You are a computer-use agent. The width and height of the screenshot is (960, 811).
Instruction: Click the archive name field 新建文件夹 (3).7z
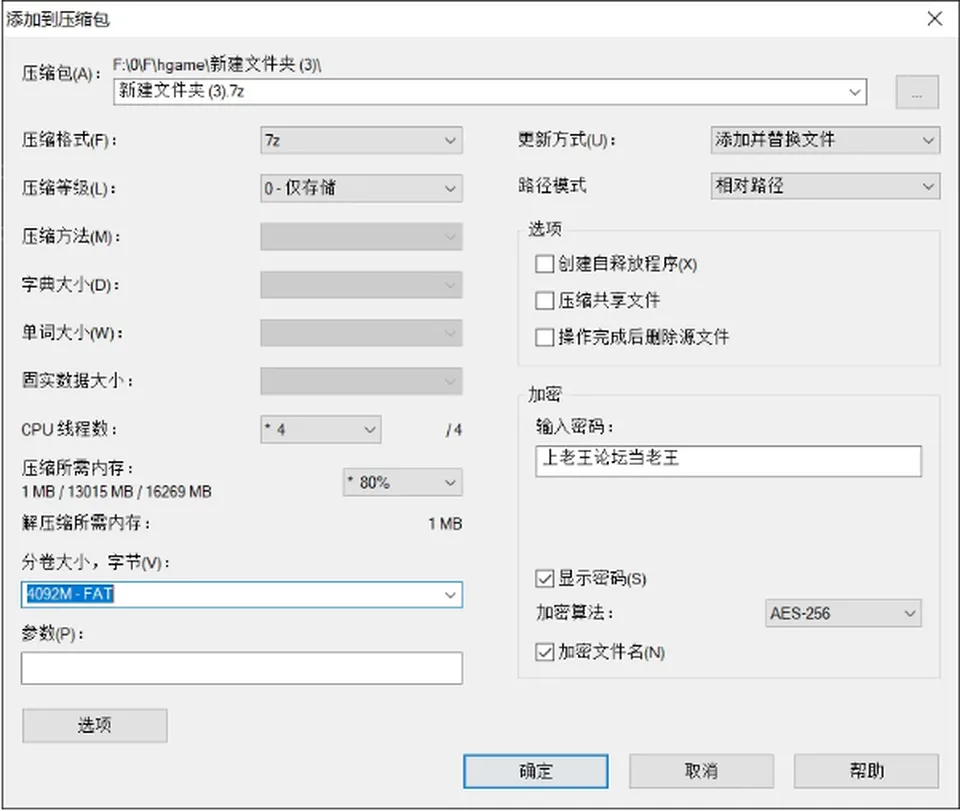tap(490, 92)
